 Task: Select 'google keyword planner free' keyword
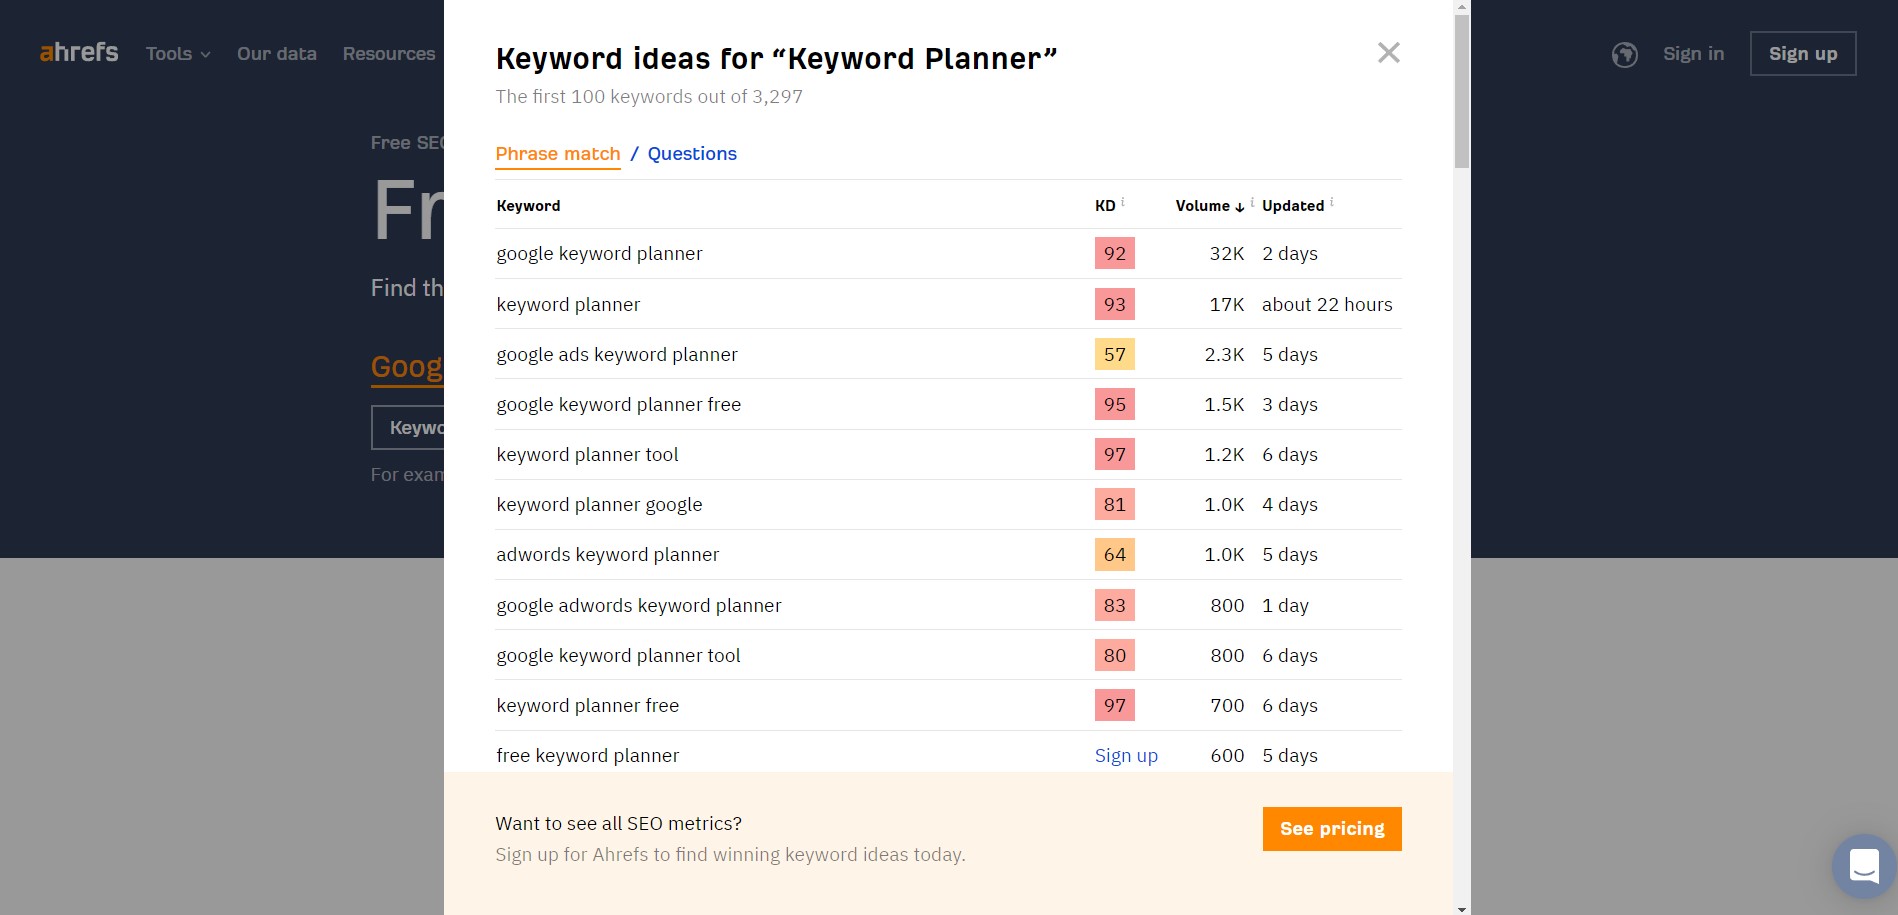tap(619, 405)
